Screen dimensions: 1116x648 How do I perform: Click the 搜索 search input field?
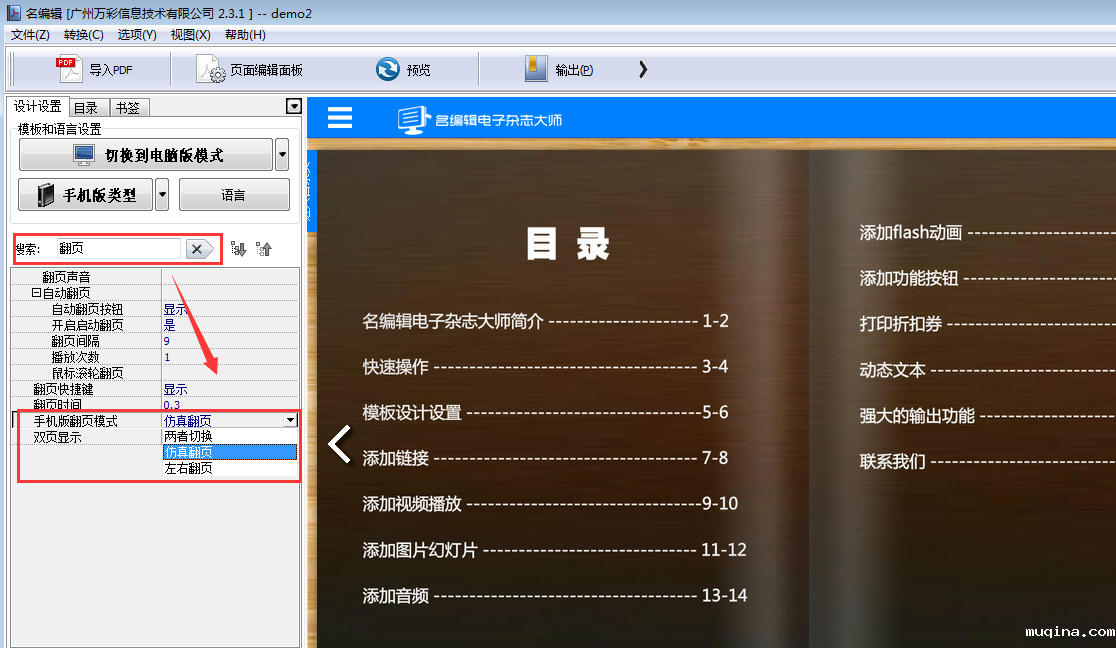pos(117,249)
